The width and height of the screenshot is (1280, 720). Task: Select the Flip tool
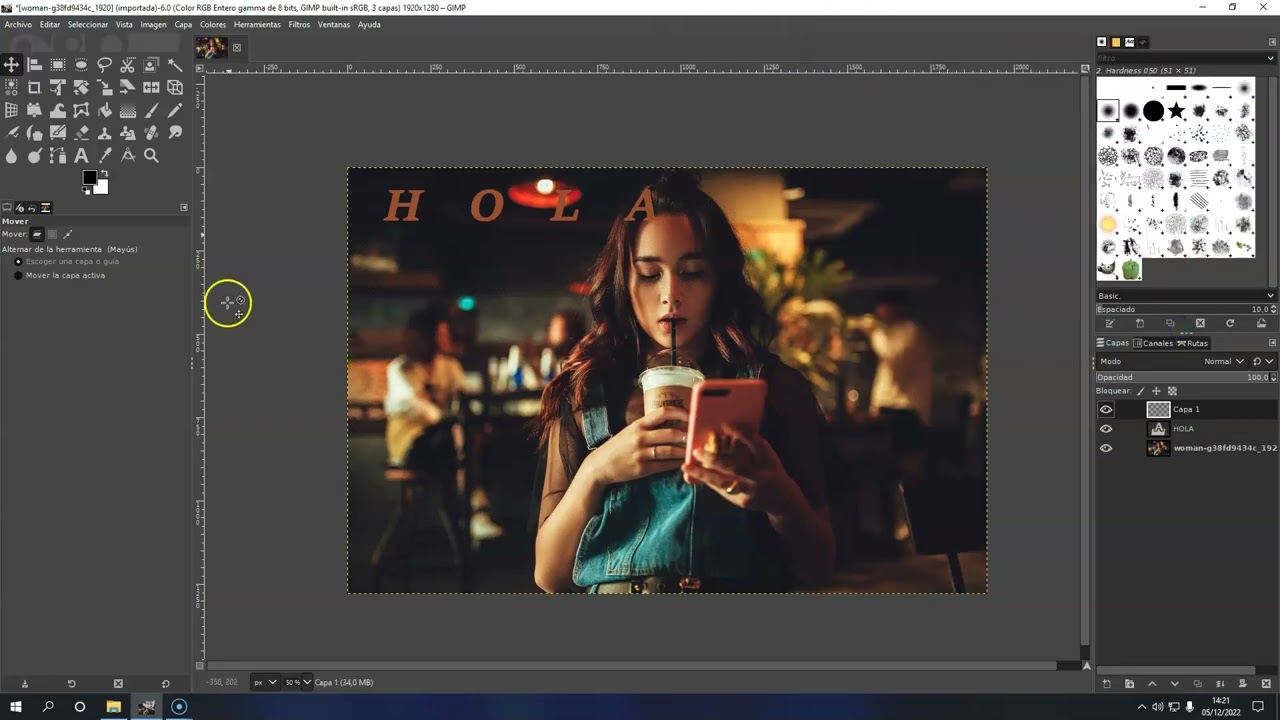pyautogui.click(x=151, y=88)
